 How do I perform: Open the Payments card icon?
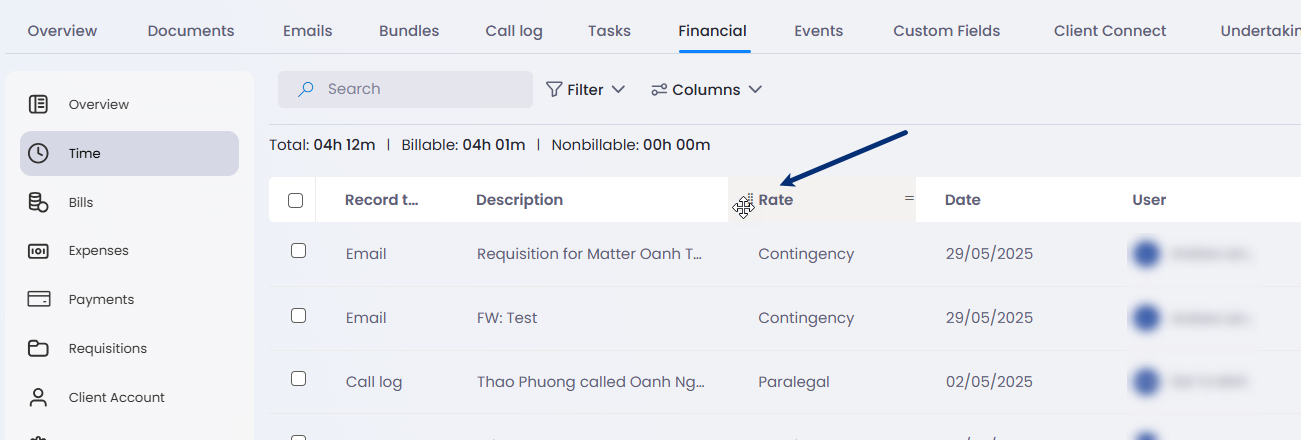[x=38, y=299]
